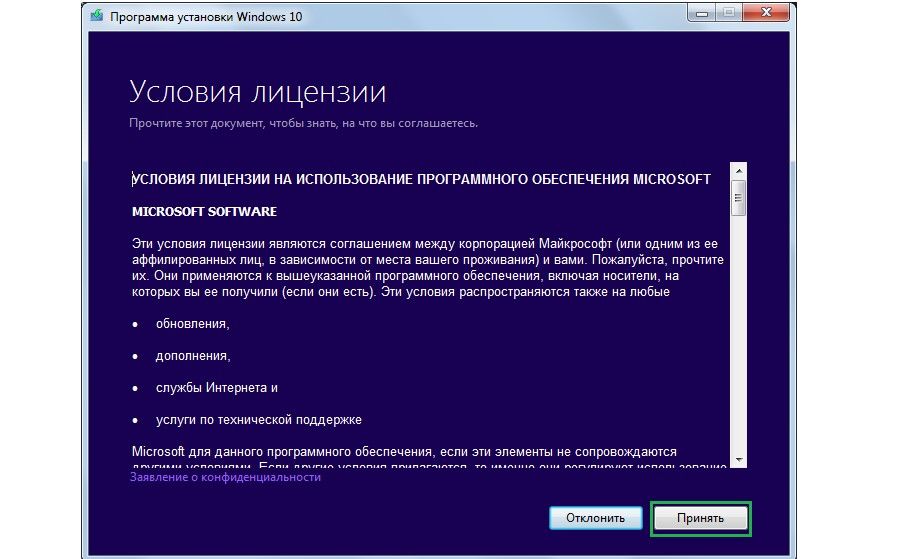
Task: Click the page title Условия лицензии
Action: (257, 92)
